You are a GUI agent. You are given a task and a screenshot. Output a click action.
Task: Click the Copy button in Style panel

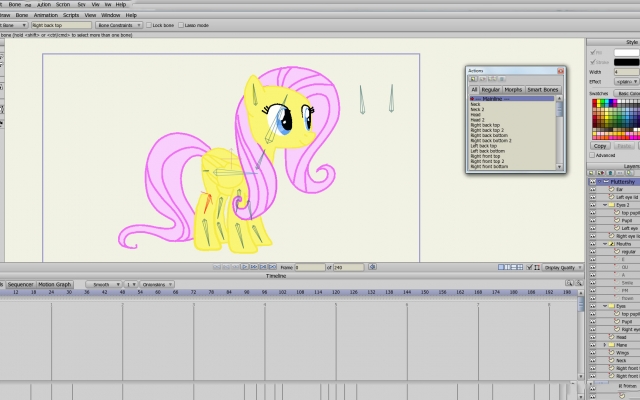pyautogui.click(x=600, y=146)
